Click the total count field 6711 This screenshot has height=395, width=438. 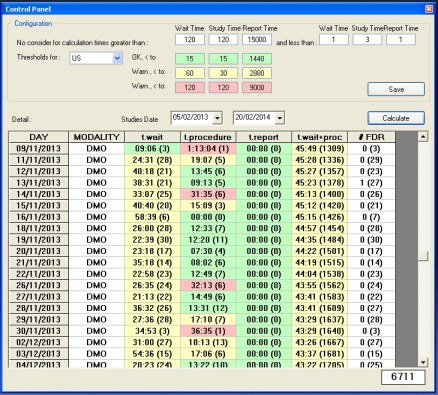tap(403, 377)
